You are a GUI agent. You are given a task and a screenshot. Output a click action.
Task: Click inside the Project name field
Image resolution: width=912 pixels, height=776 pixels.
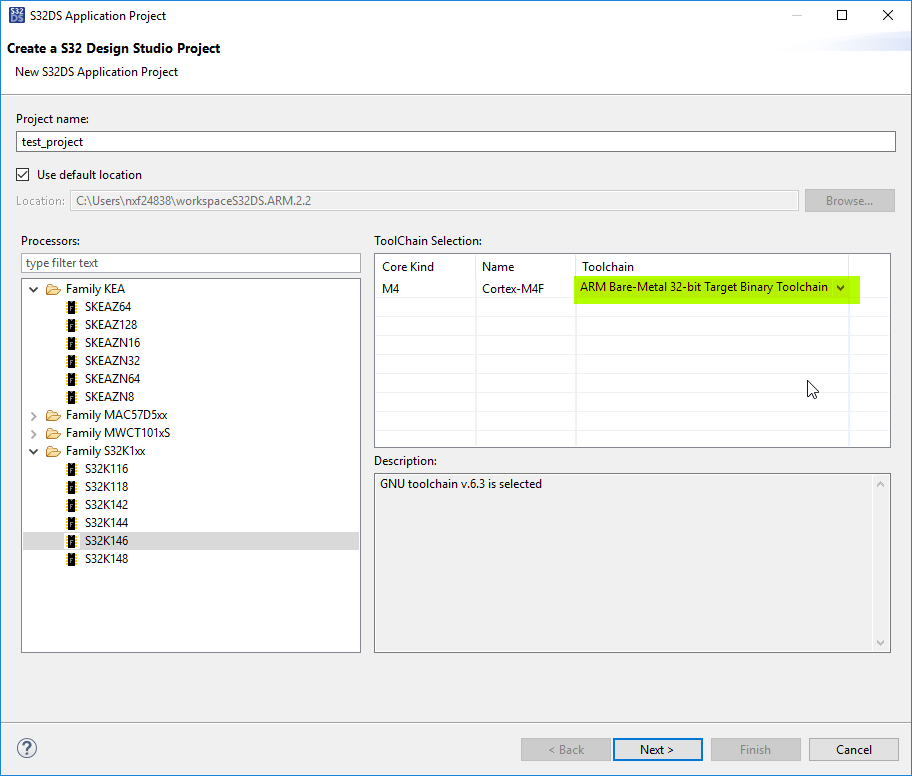click(x=455, y=142)
